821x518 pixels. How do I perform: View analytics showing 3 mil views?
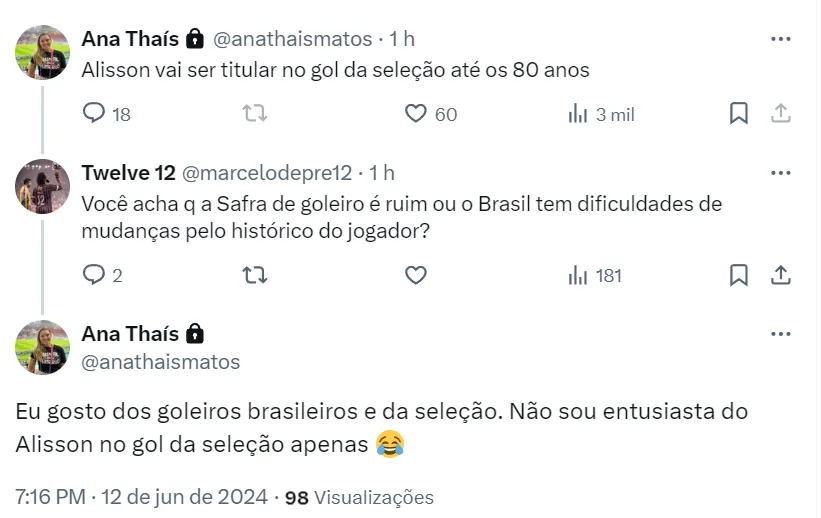click(578, 114)
